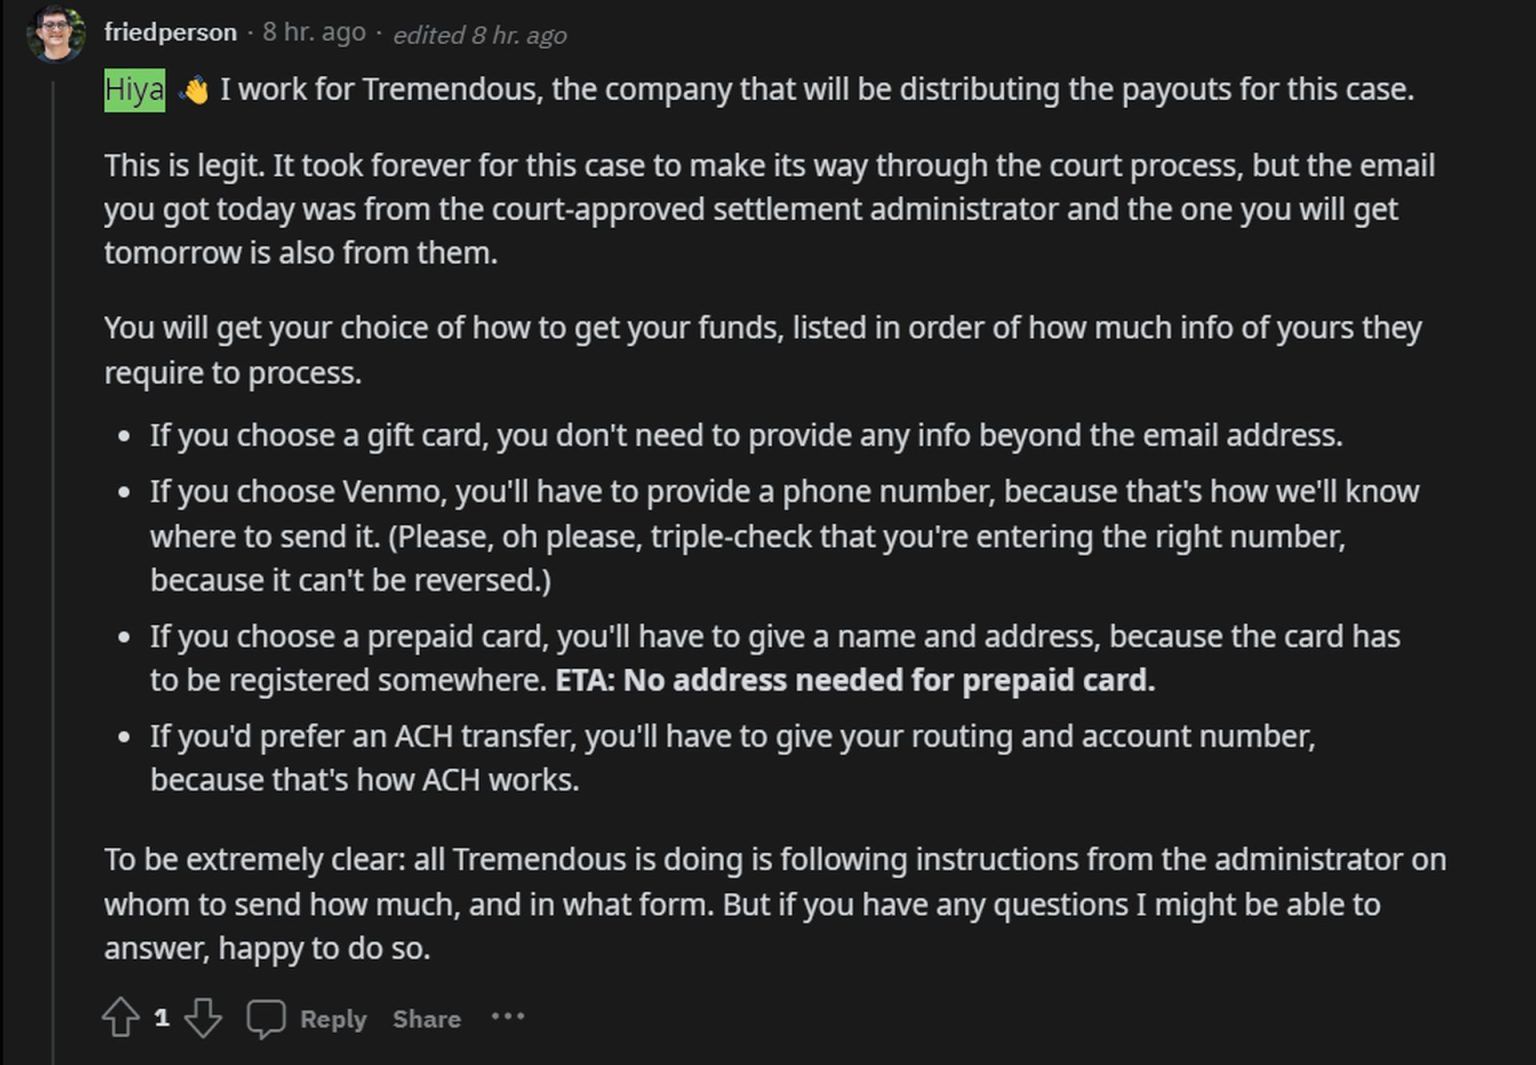This screenshot has width=1536, height=1065.
Task: Click the Share option
Action: click(426, 1019)
